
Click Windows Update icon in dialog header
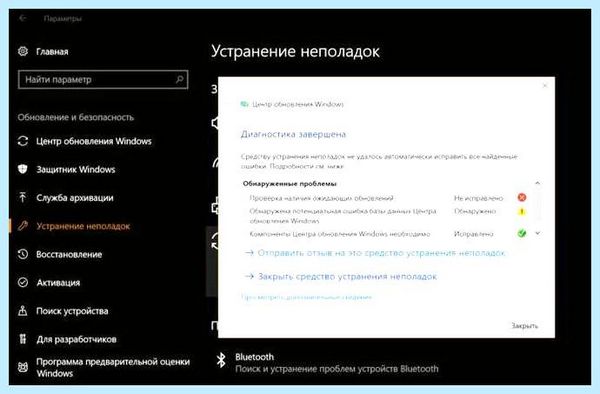[x=244, y=104]
